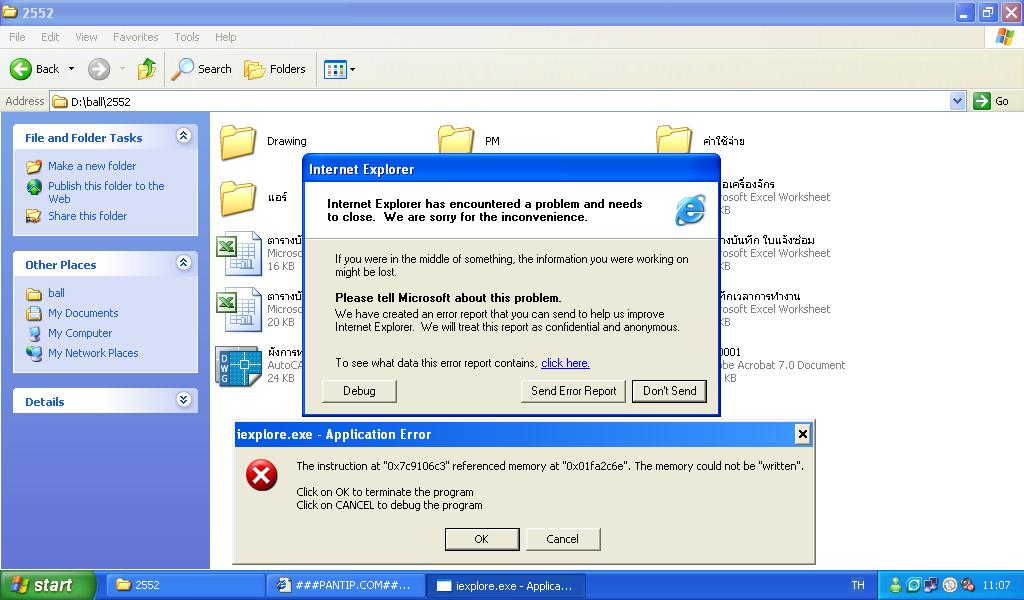Image resolution: width=1024 pixels, height=600 pixels.
Task: Click the system tray clock 11:07
Action: tap(996, 585)
